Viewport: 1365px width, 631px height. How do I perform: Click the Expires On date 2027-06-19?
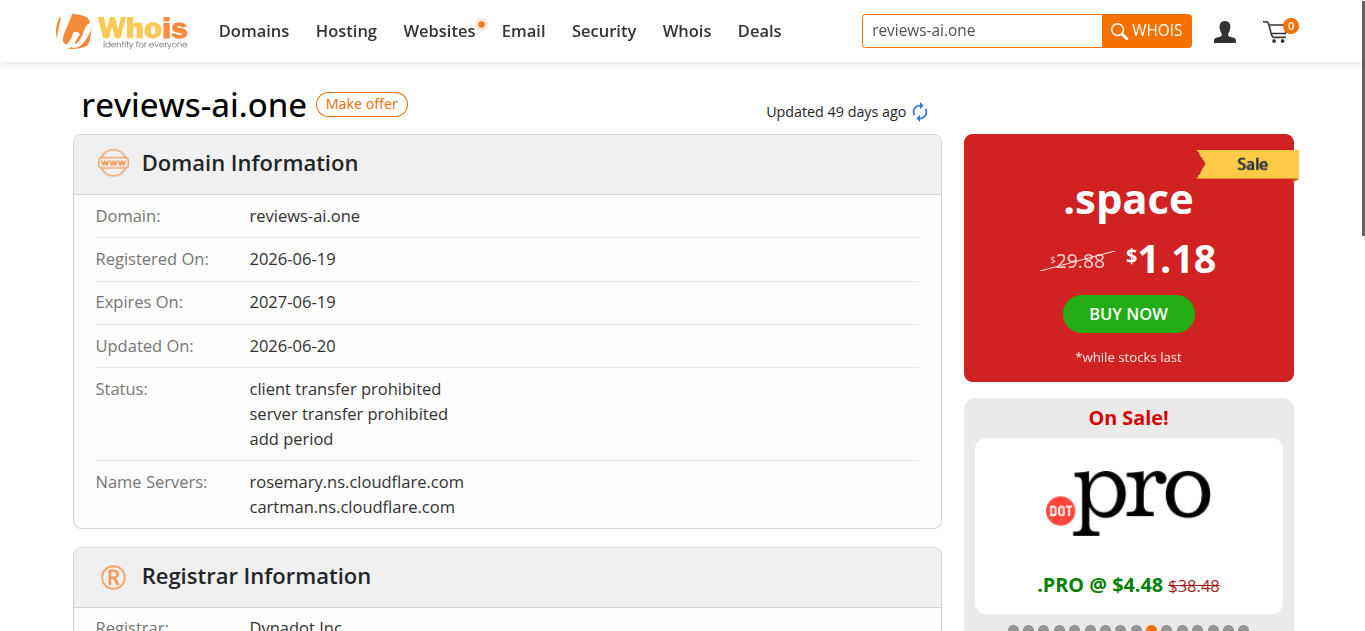coord(293,302)
